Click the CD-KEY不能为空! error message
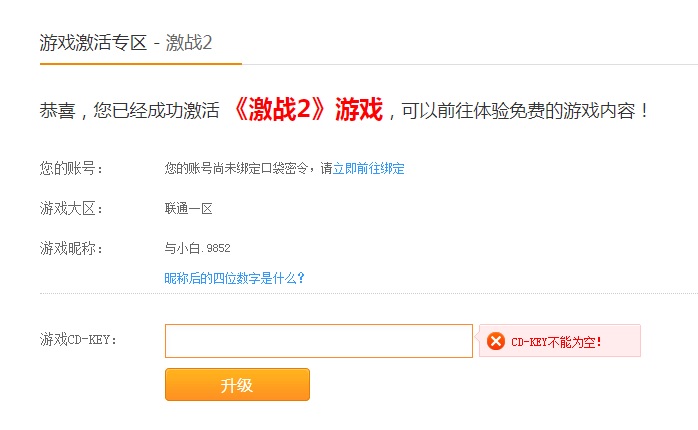This screenshot has width=698, height=430. coord(556,342)
